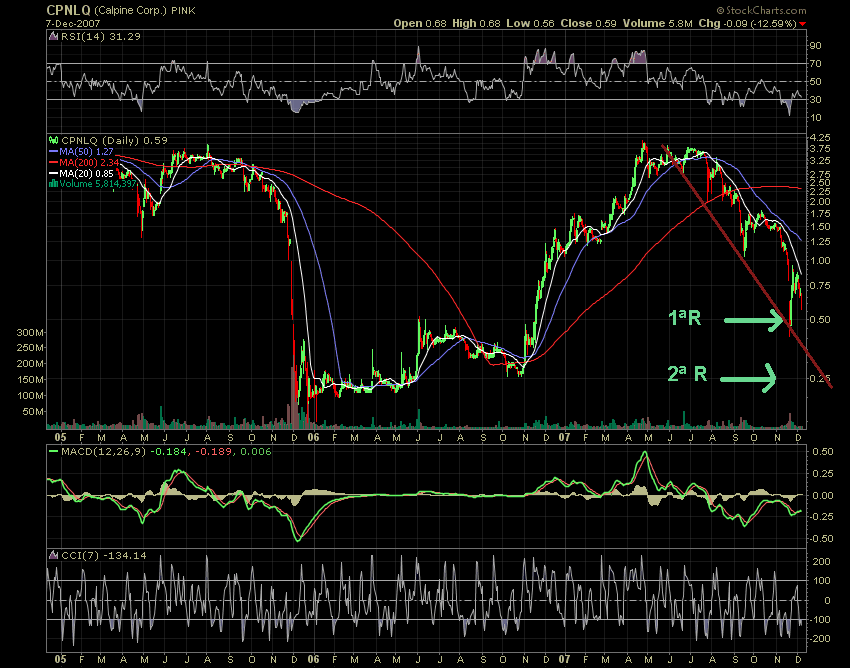Click the RSI scale value "30"
850x668 pixels.
click(815, 99)
